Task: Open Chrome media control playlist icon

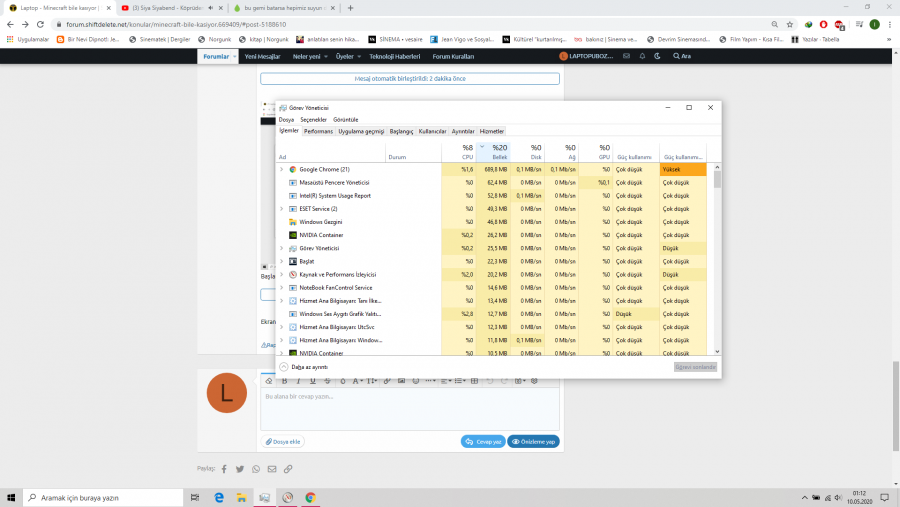Action: [x=859, y=24]
